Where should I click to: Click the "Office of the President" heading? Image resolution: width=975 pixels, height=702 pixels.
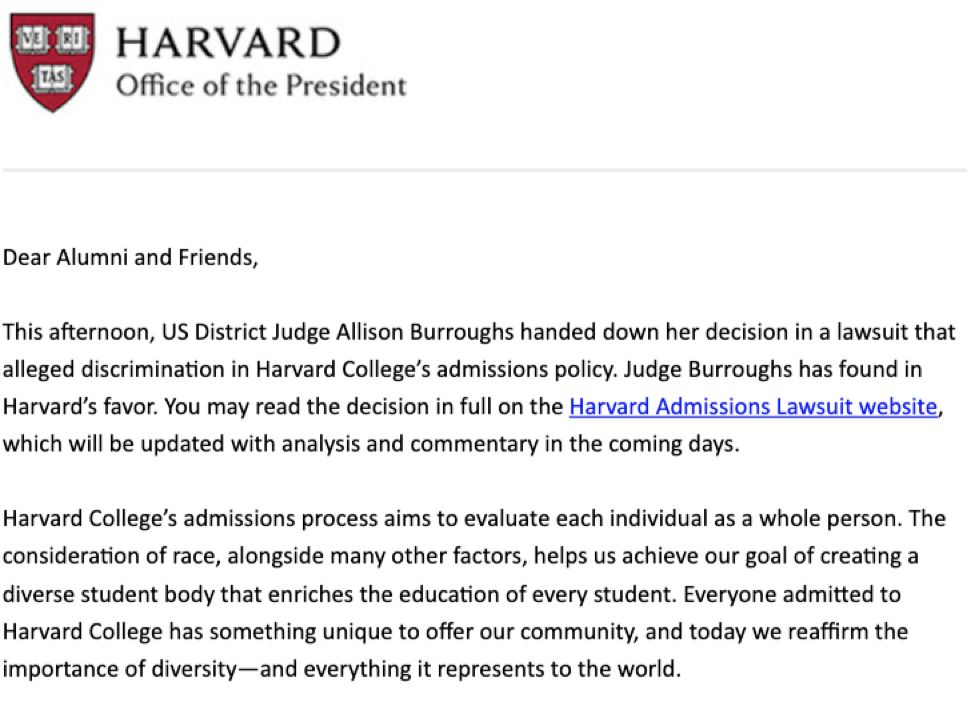click(261, 86)
